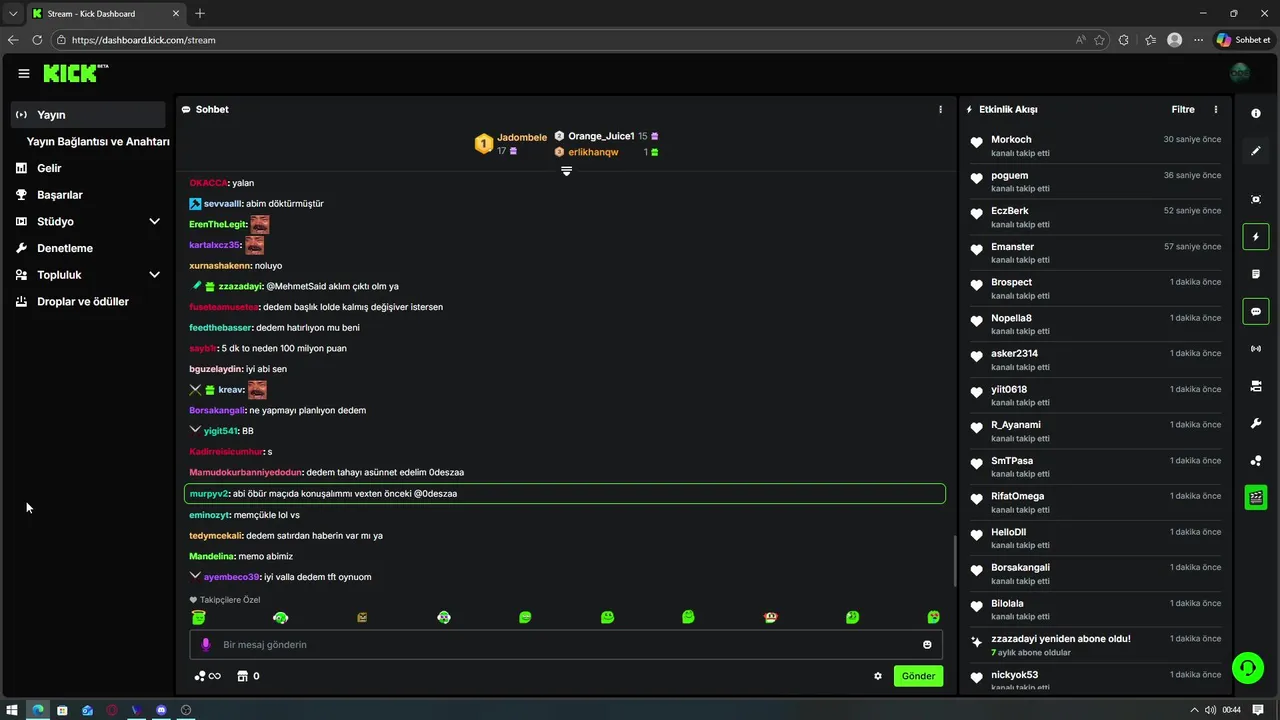The width and height of the screenshot is (1280, 720).
Task: Select the Yayın sidebar item
Action: [x=88, y=115]
